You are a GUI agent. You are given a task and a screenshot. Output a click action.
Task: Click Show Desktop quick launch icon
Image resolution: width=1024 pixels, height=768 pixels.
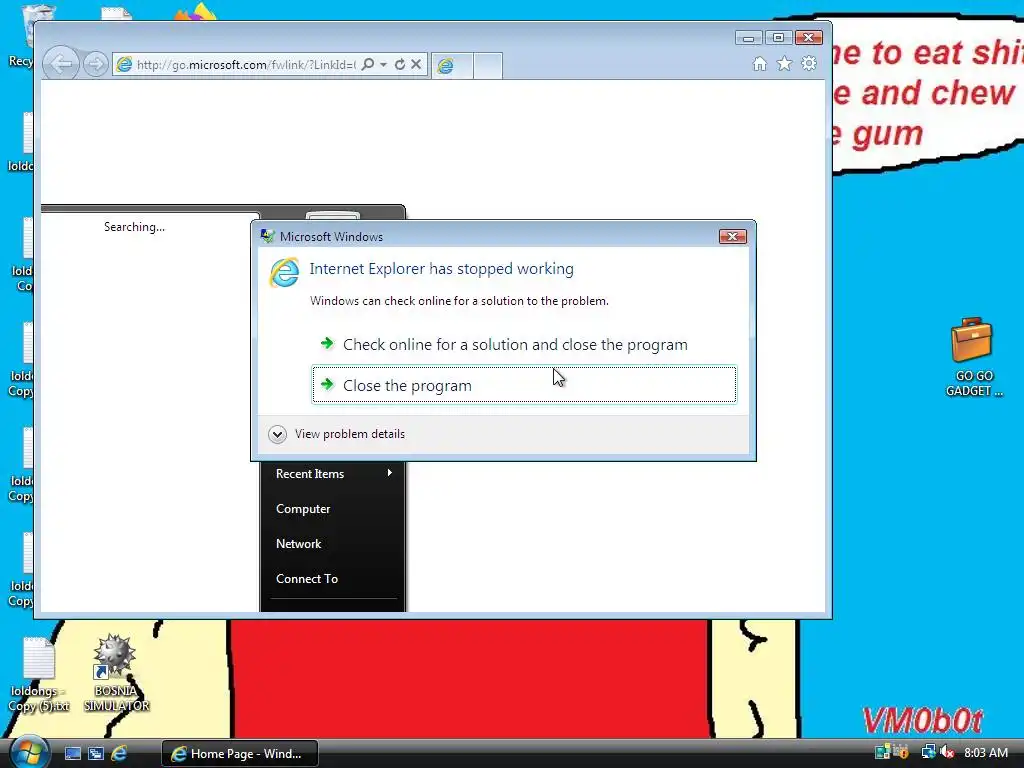pos(72,754)
